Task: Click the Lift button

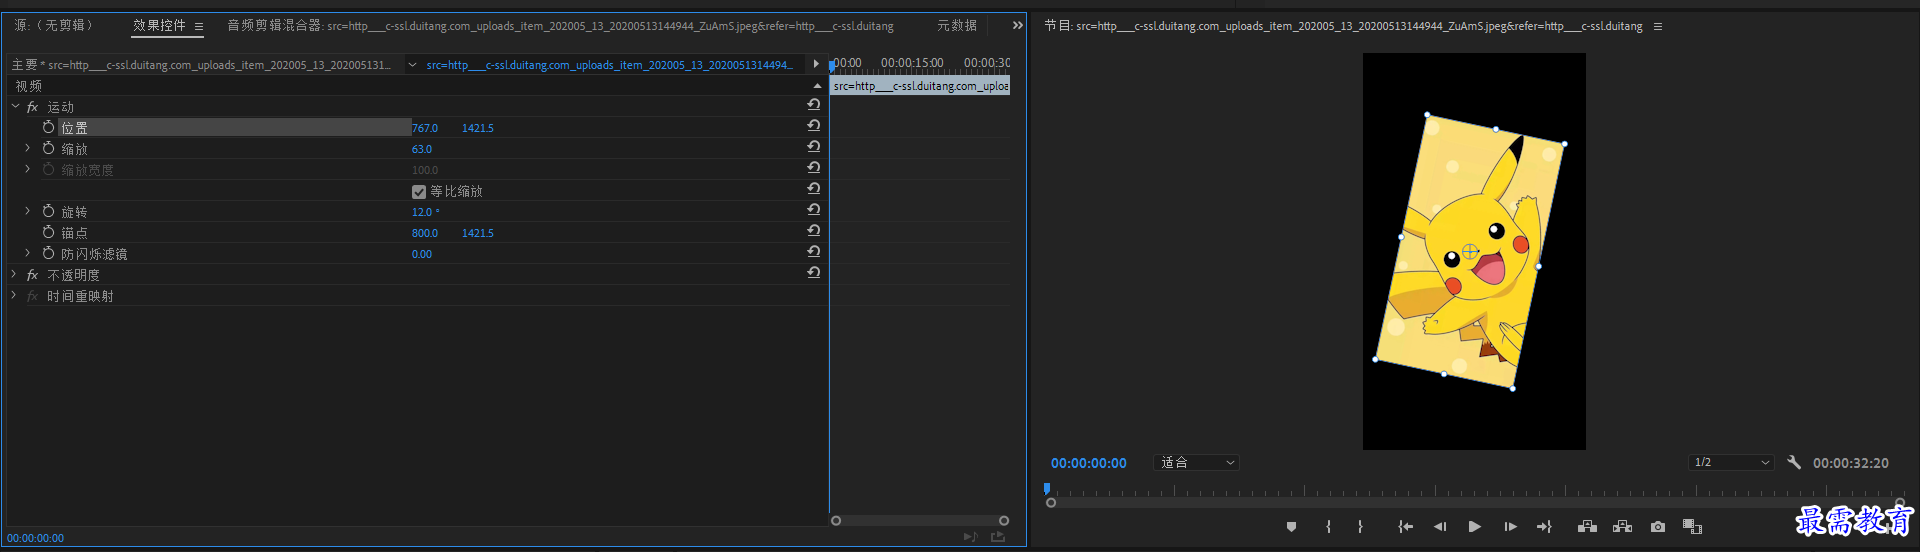Action: [x=1587, y=527]
